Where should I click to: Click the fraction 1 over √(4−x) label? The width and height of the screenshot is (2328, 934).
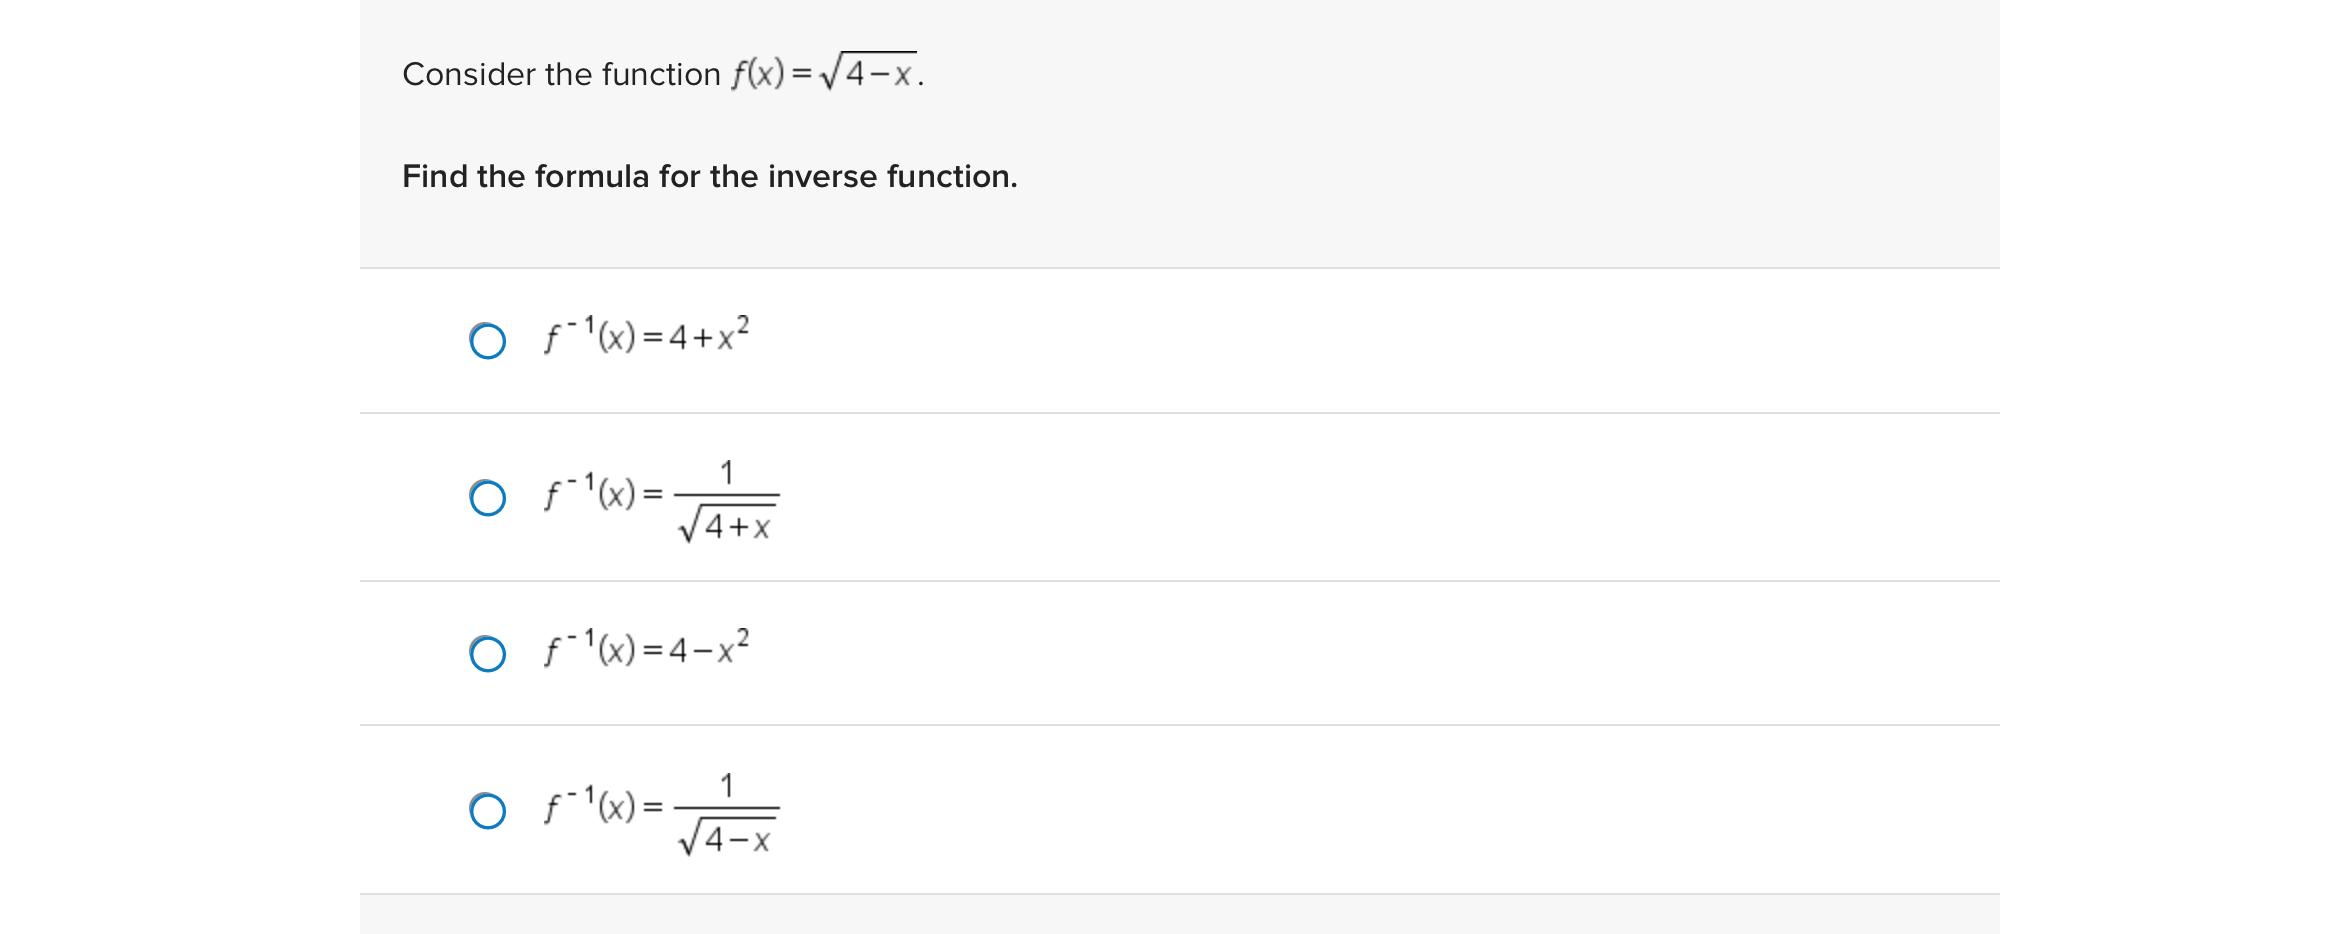click(x=727, y=812)
